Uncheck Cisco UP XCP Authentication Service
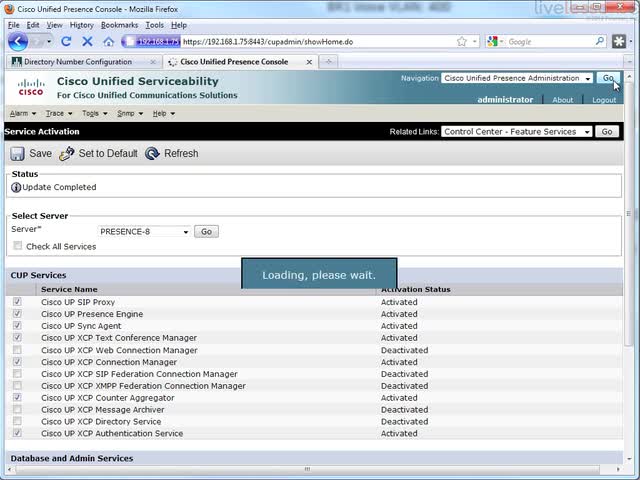 click(x=17, y=433)
